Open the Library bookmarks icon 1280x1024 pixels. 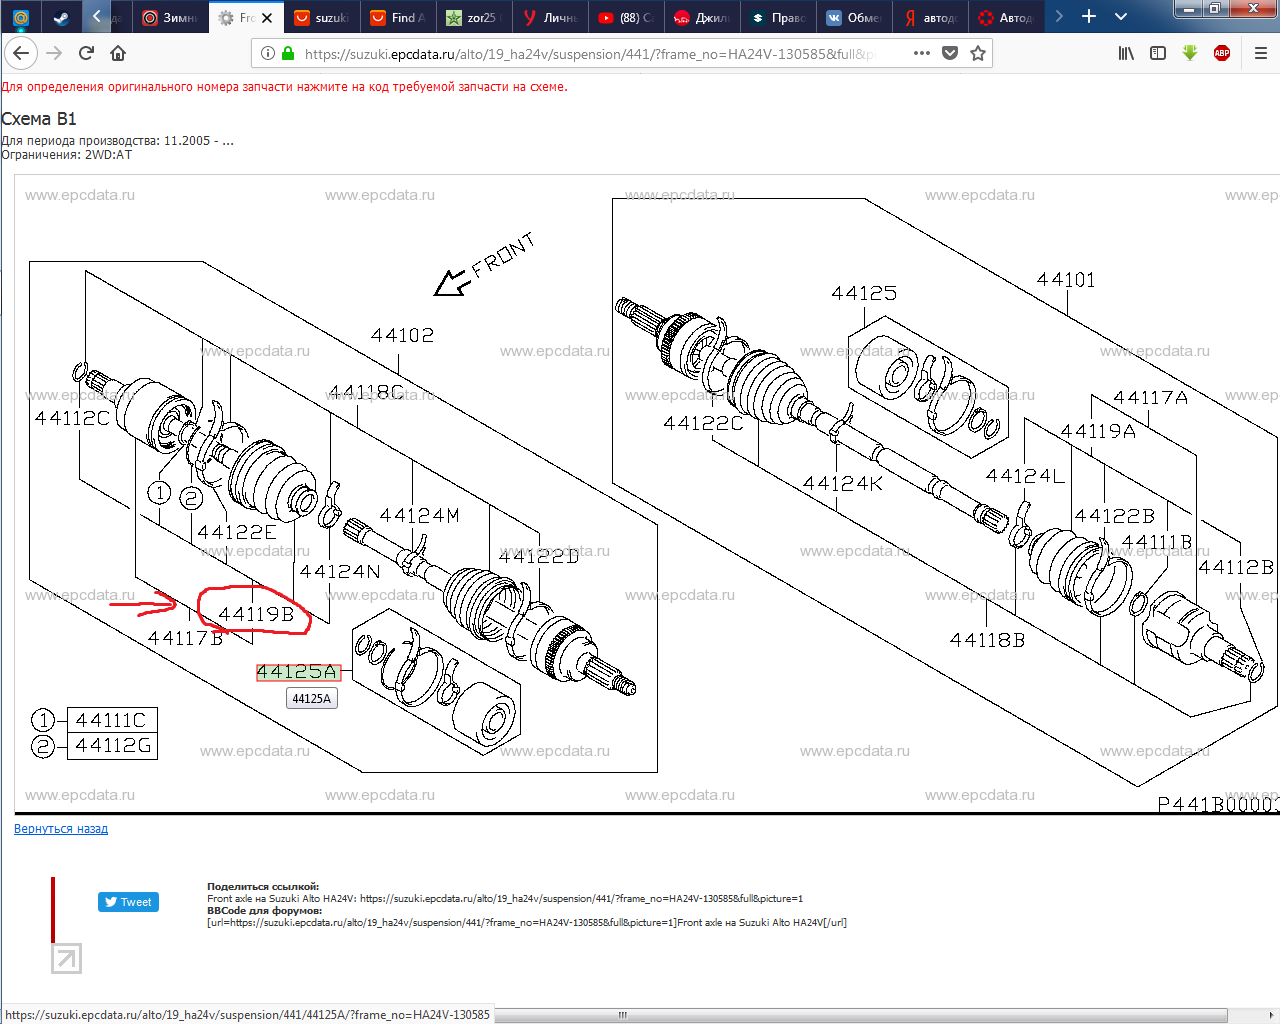click(1126, 53)
